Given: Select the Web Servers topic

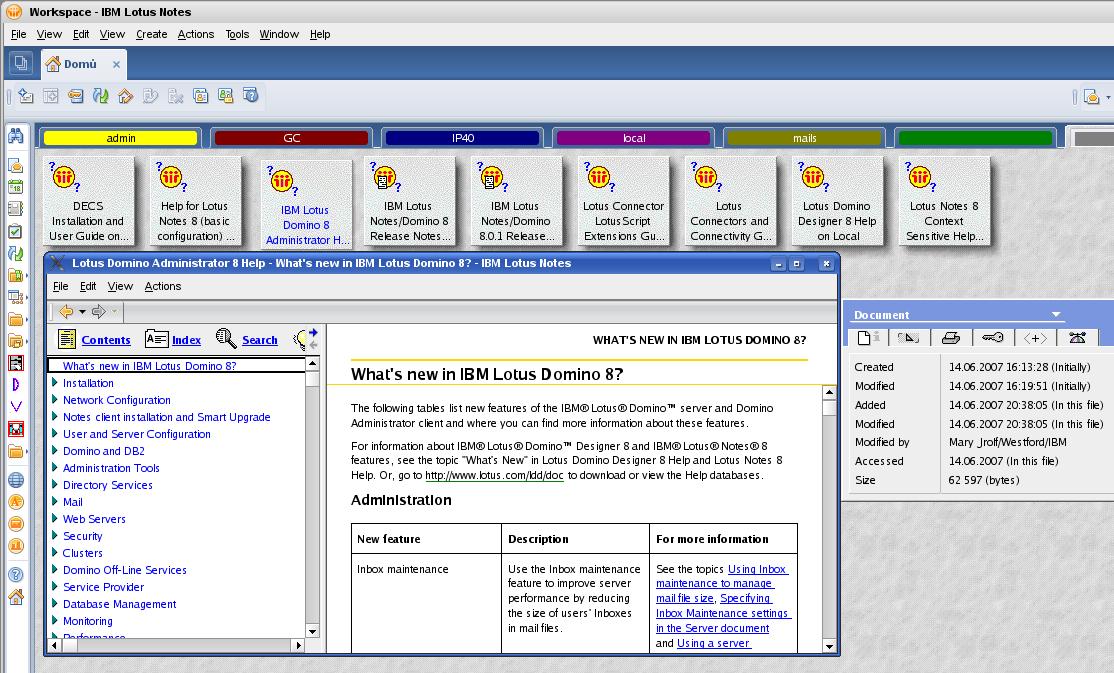Looking at the screenshot, I should pos(94,519).
